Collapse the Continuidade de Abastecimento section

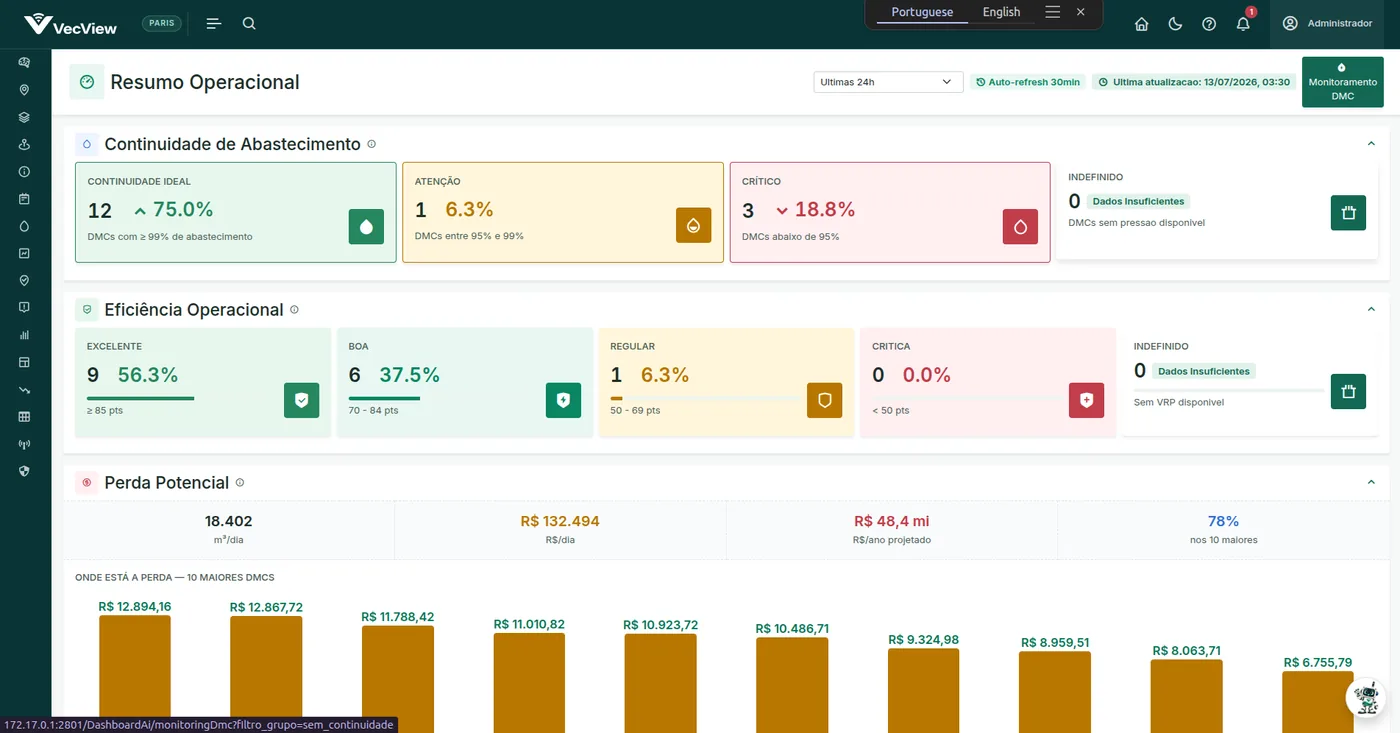(1371, 144)
